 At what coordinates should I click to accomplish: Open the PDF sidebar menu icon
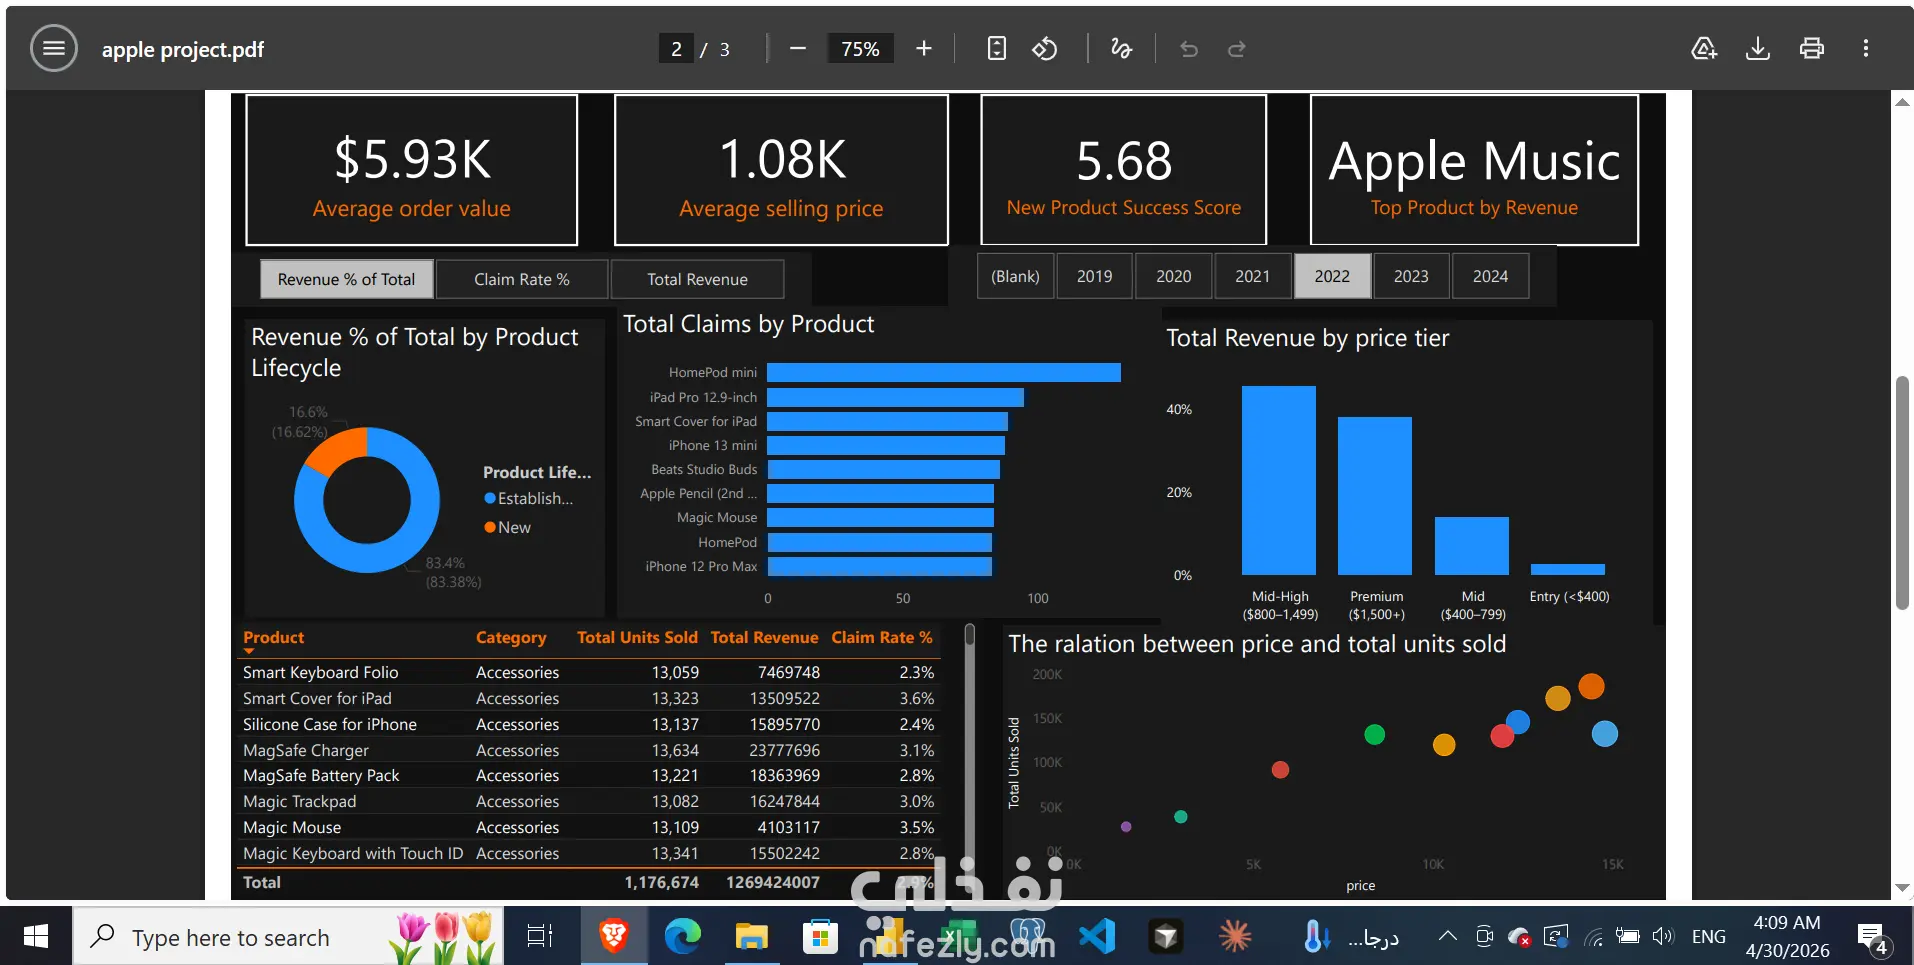(x=54, y=49)
